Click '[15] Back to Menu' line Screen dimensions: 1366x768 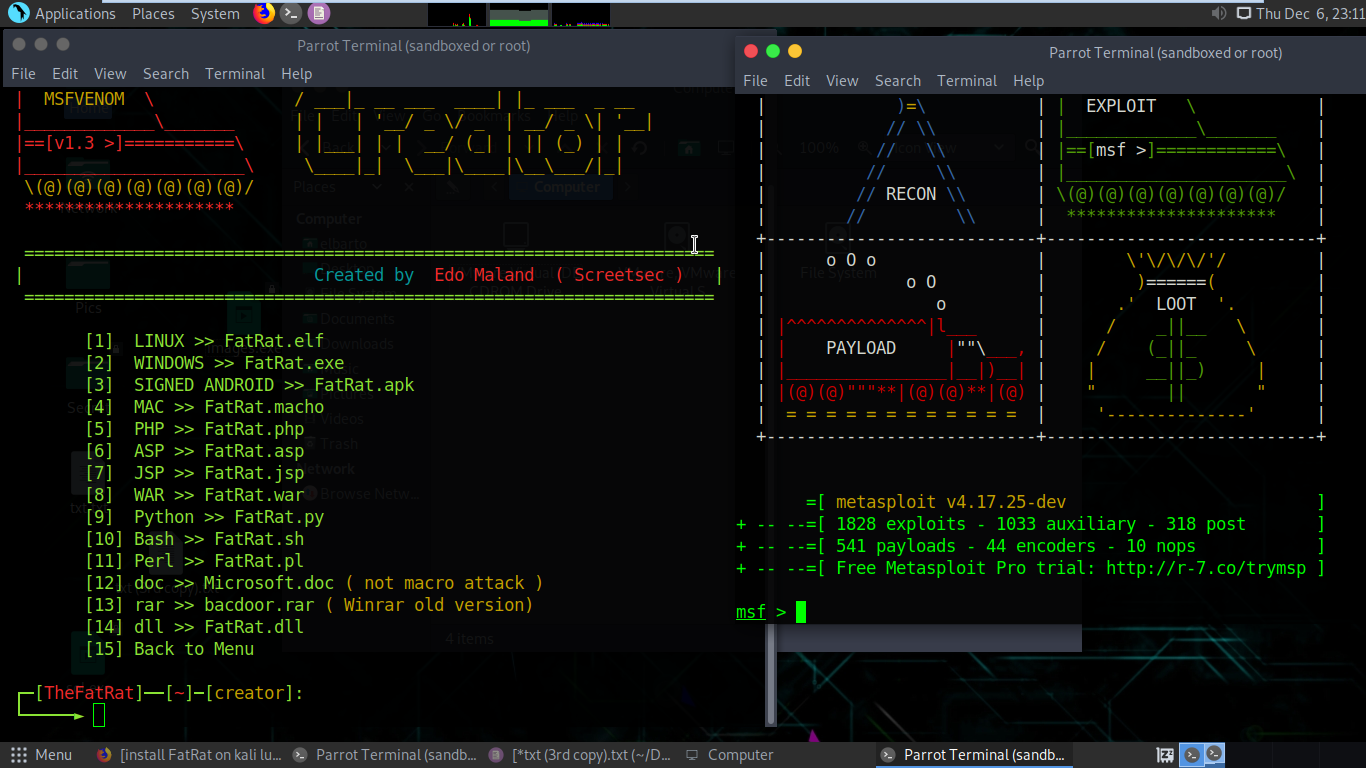(x=169, y=649)
